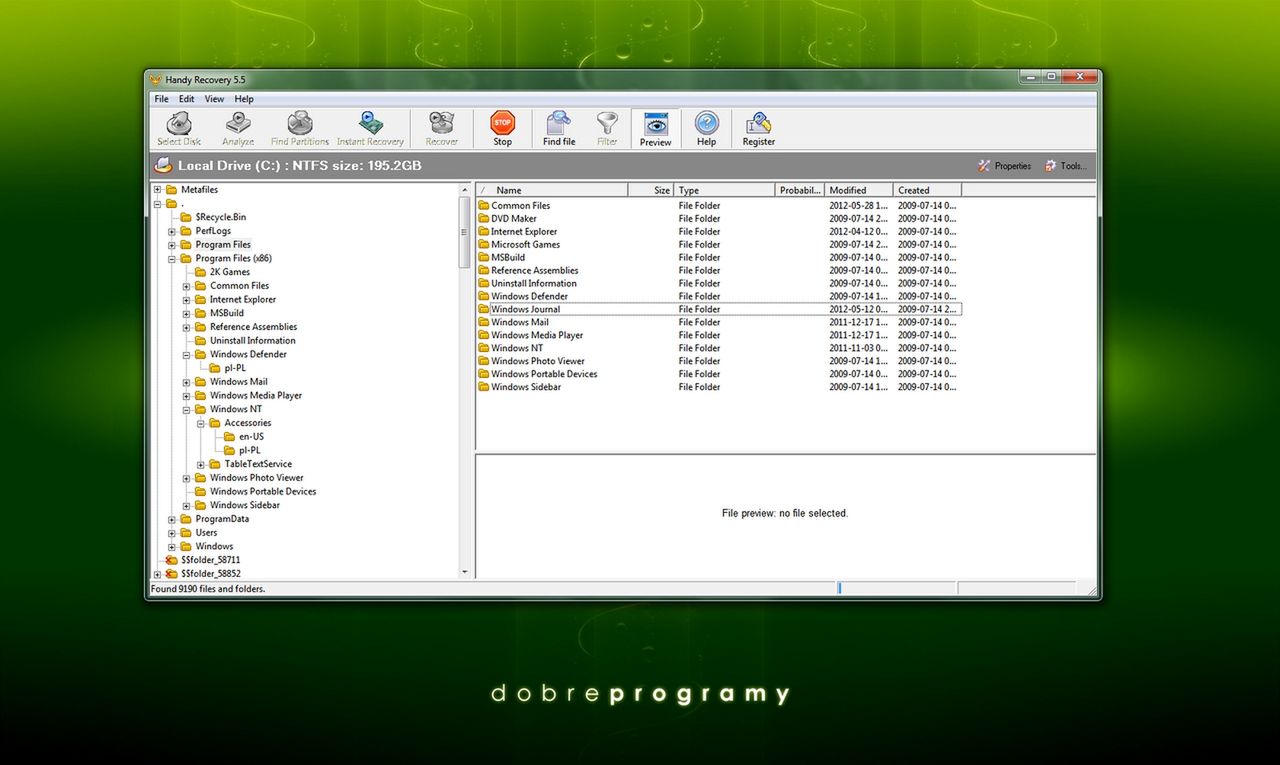Viewport: 1280px width, 765px height.
Task: Open the View menu
Action: [214, 99]
